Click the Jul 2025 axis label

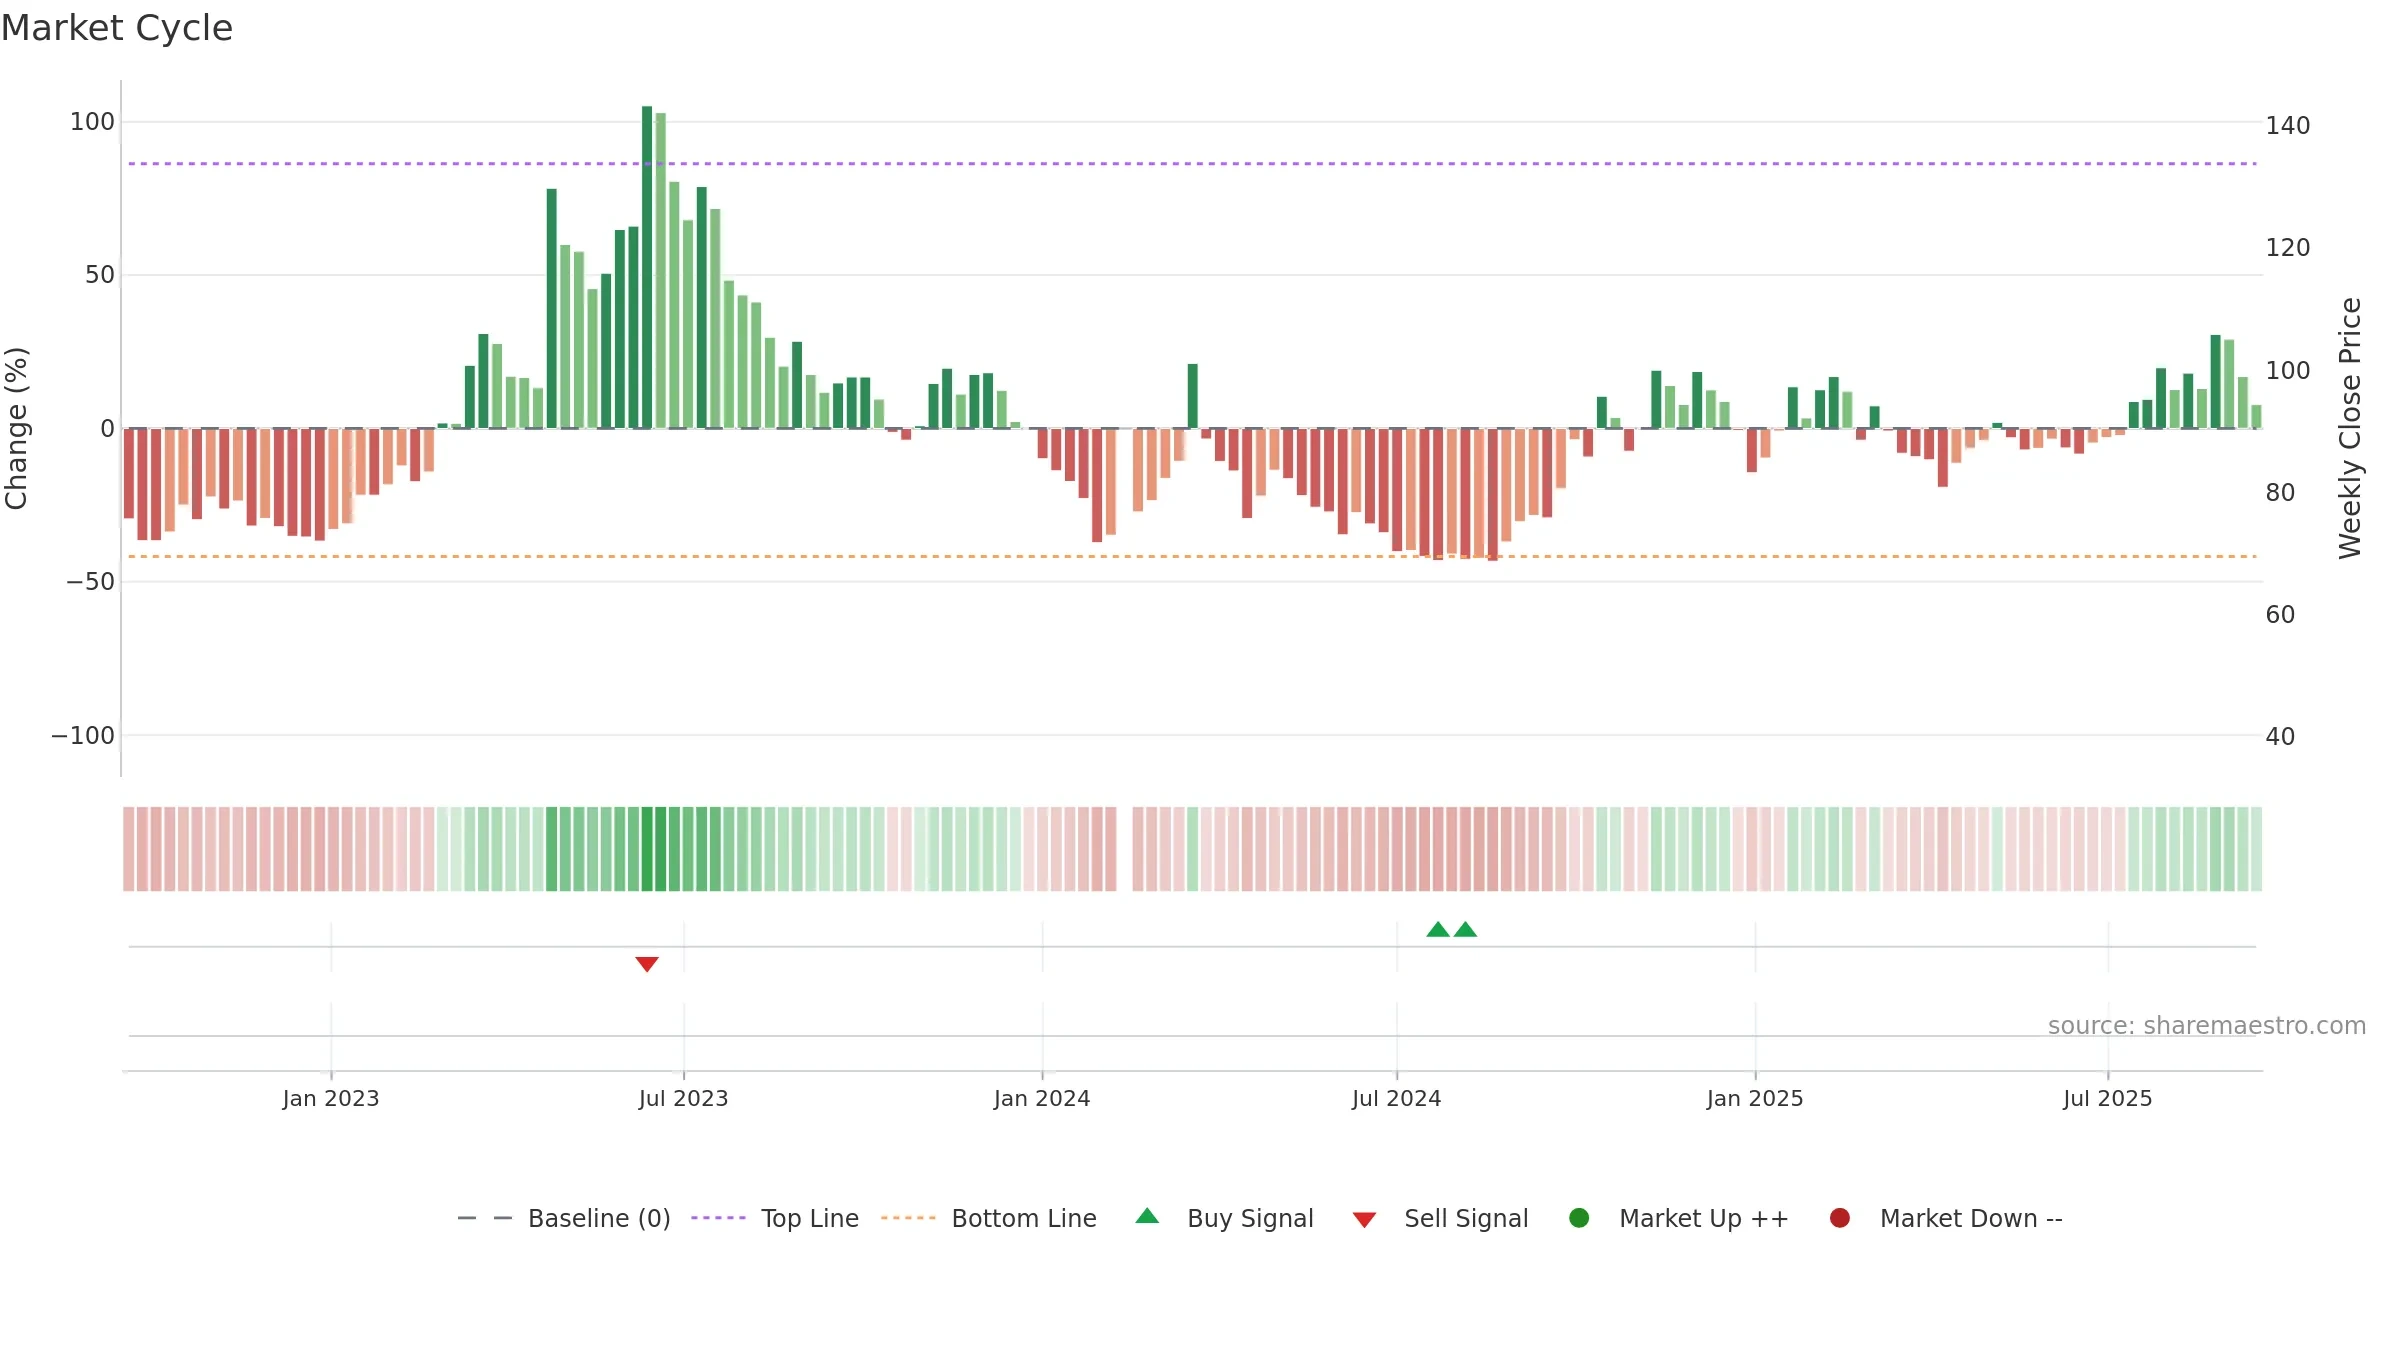point(2108,1098)
